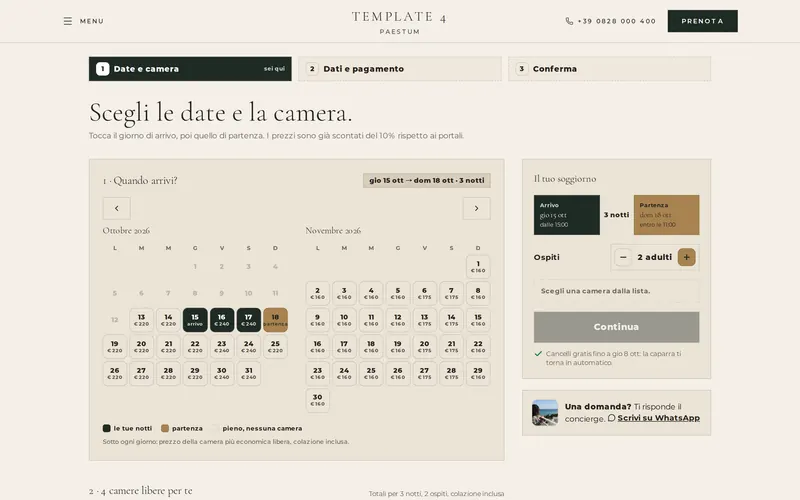Select step 1 Date e camera tab
800x500 pixels.
[x=190, y=69]
